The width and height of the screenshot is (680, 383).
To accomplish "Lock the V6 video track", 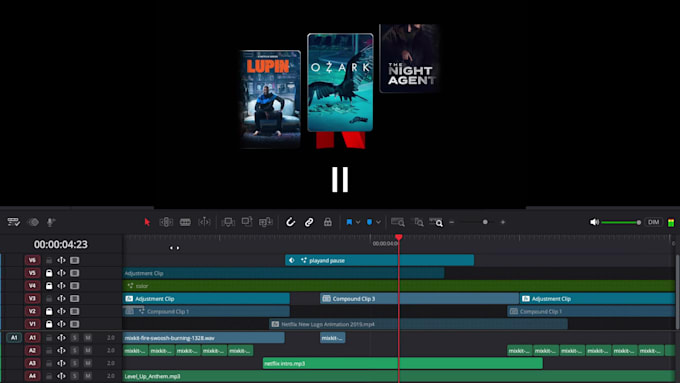I will 49,260.
